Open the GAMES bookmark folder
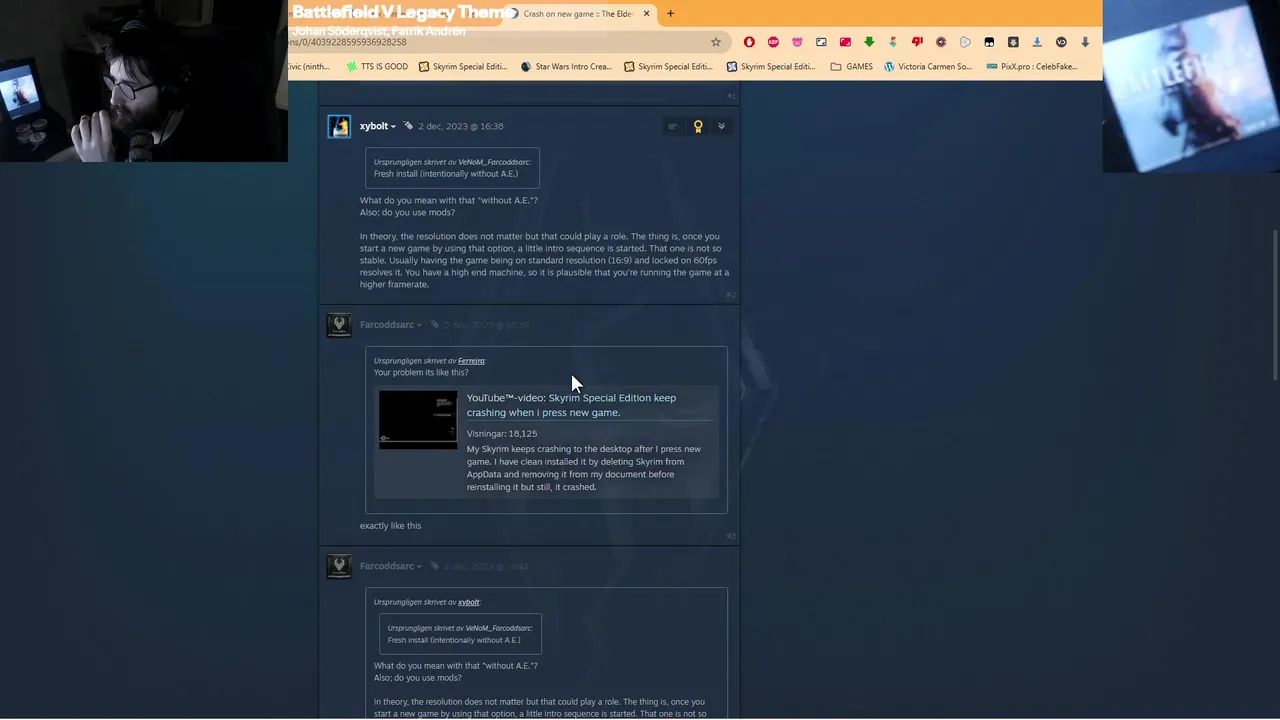Viewport: 1280px width, 720px height. tap(852, 67)
